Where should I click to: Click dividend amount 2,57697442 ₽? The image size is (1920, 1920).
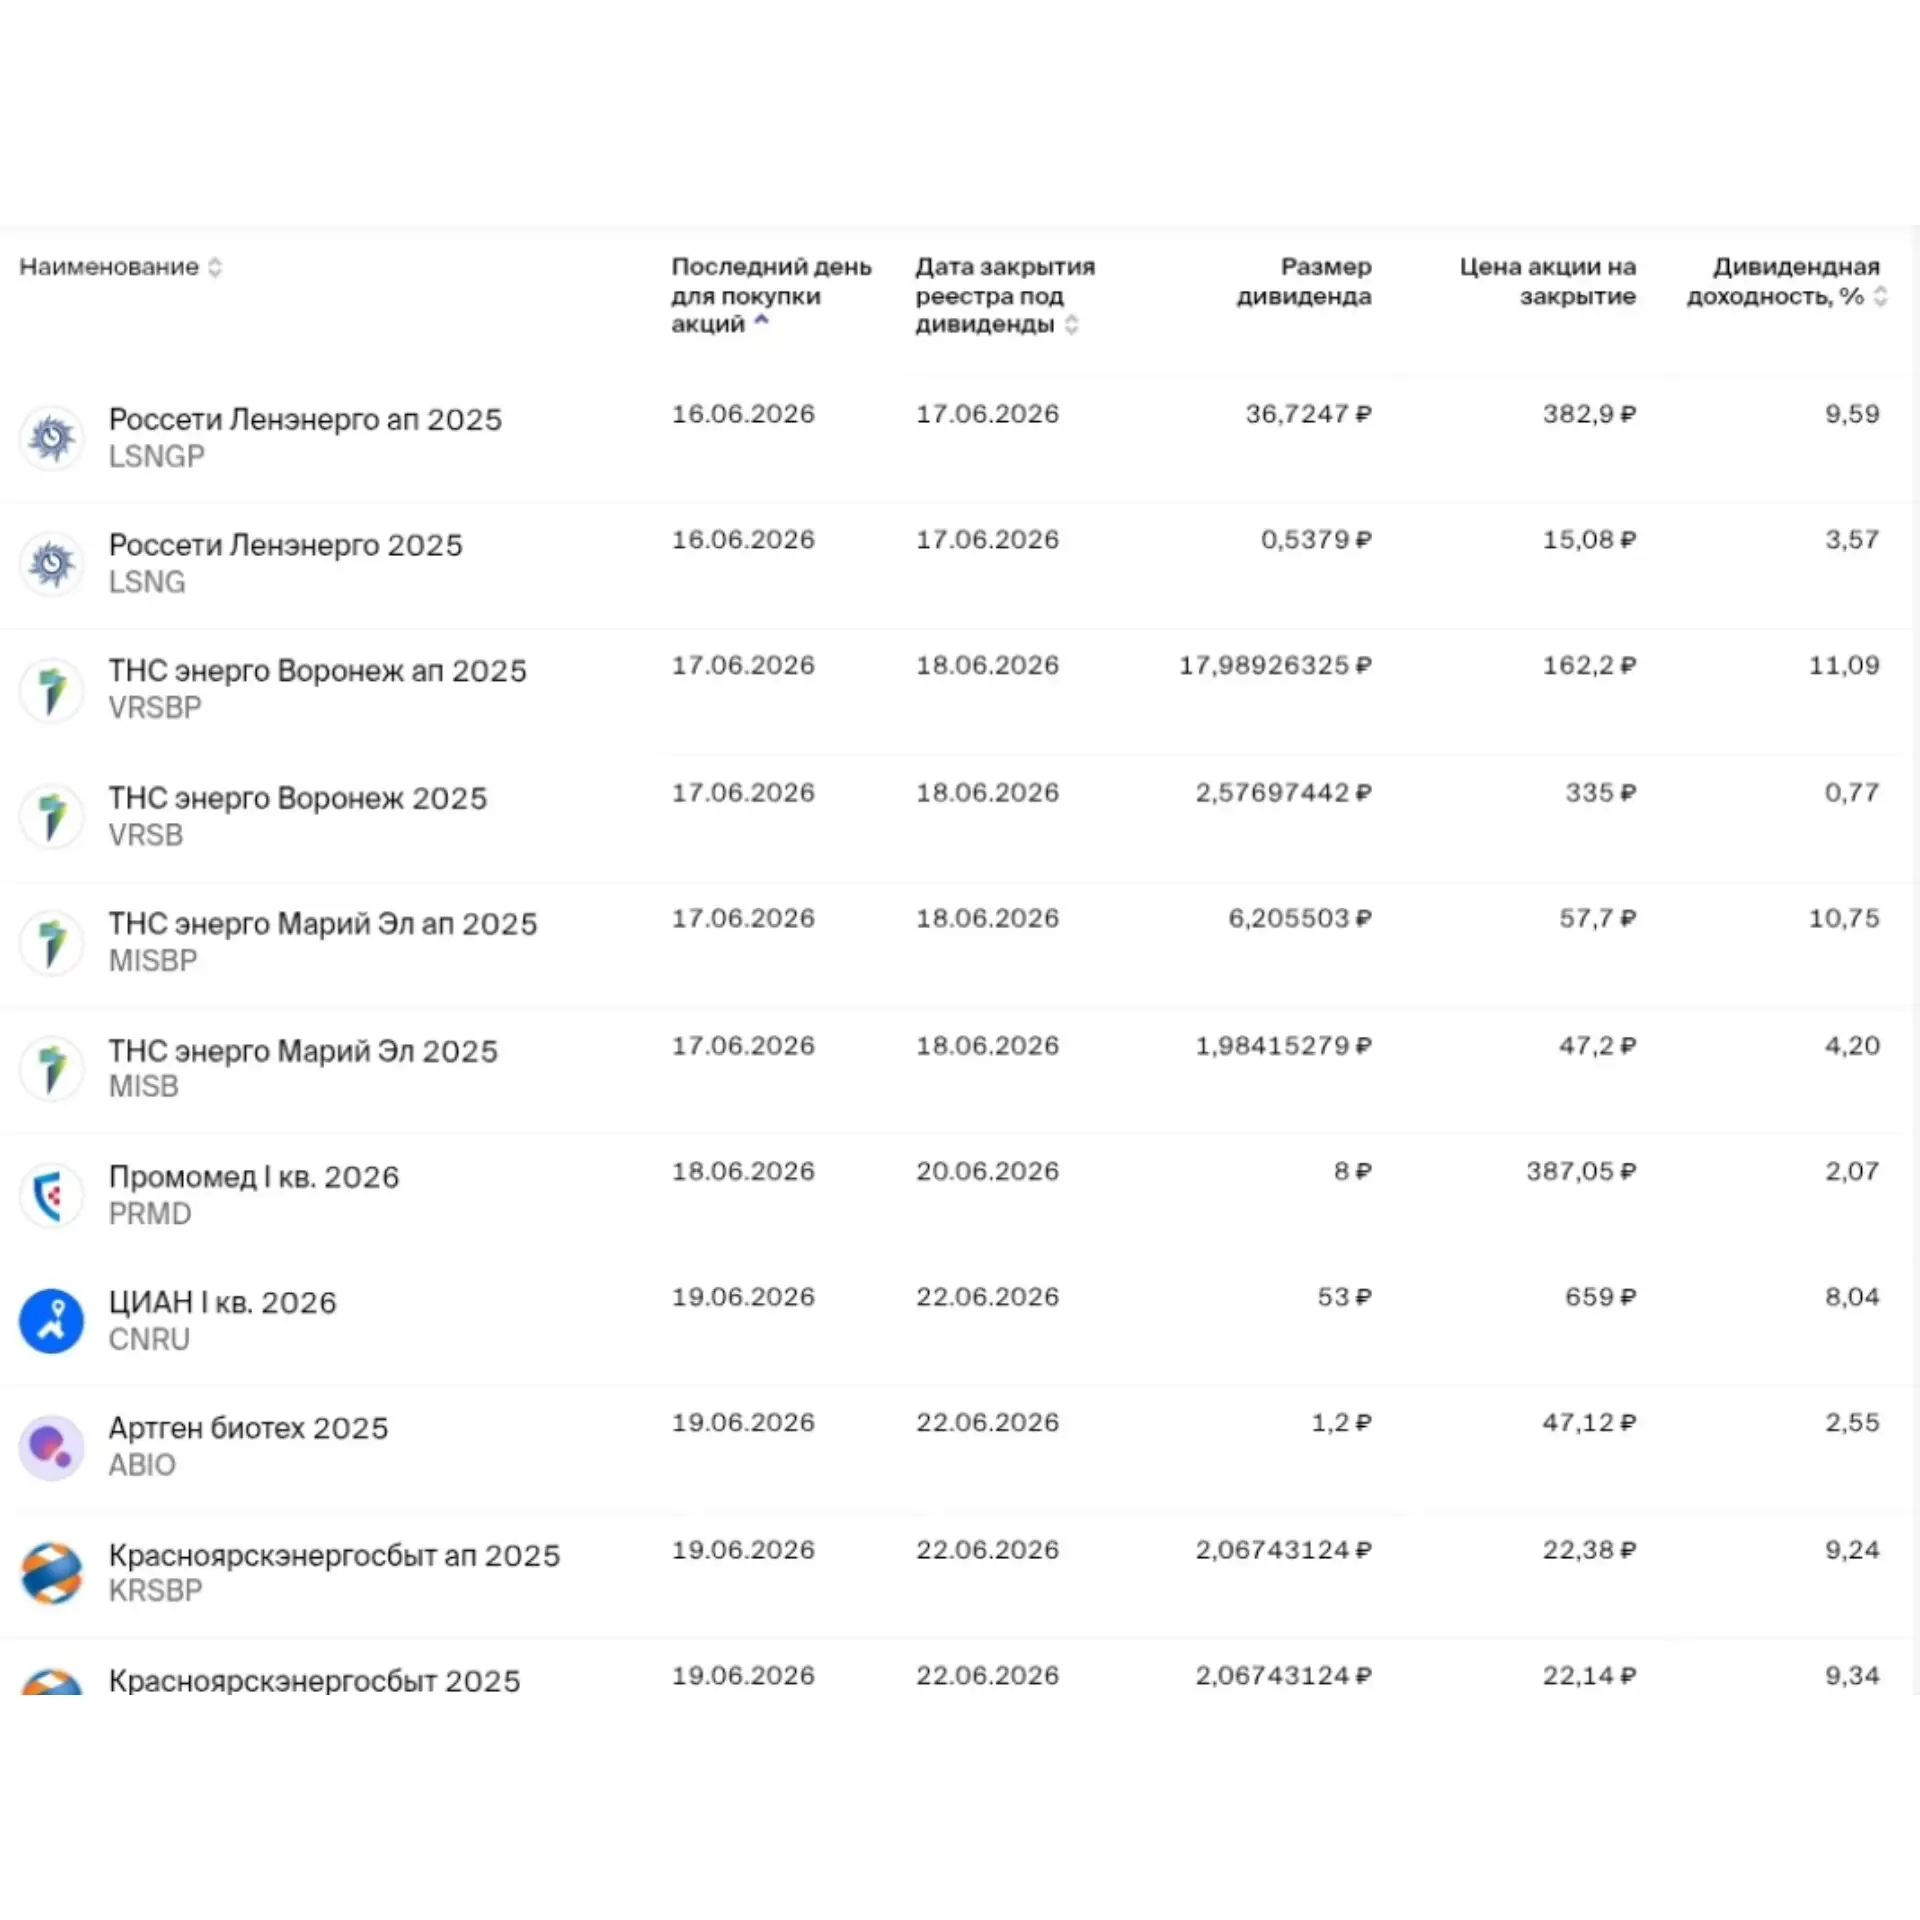point(1284,793)
